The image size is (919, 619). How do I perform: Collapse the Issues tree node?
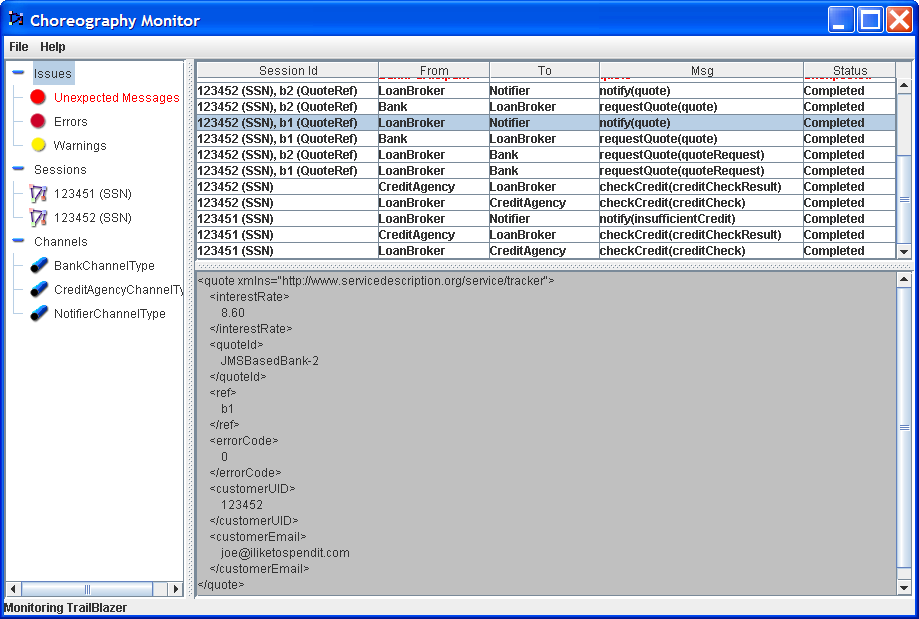click(18, 73)
